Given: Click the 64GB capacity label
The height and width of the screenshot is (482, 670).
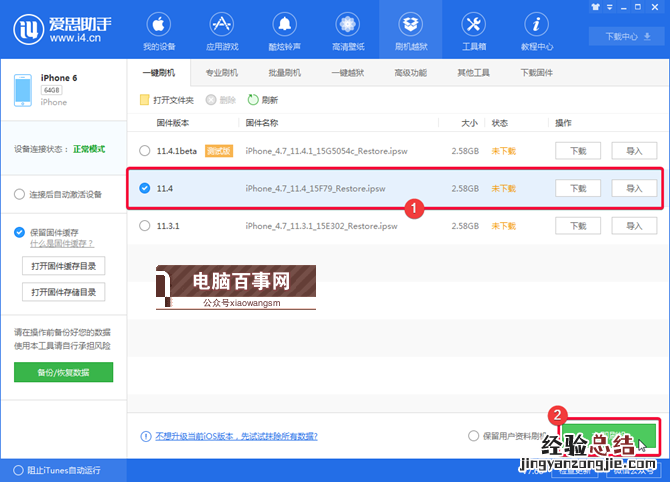Looking at the screenshot, I should 51,90.
